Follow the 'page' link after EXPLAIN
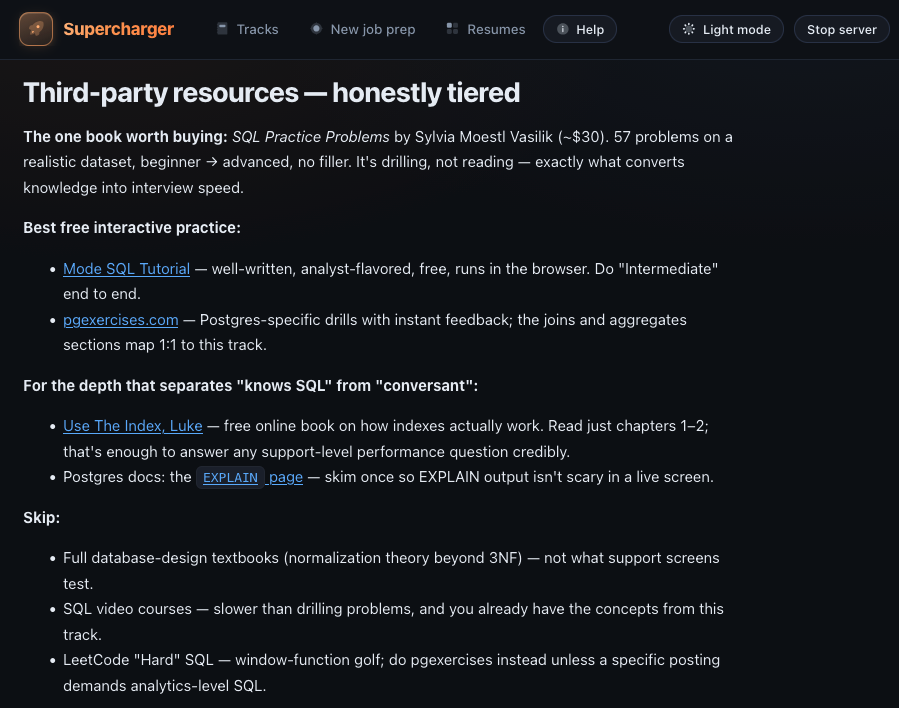The image size is (899, 708). pos(286,477)
